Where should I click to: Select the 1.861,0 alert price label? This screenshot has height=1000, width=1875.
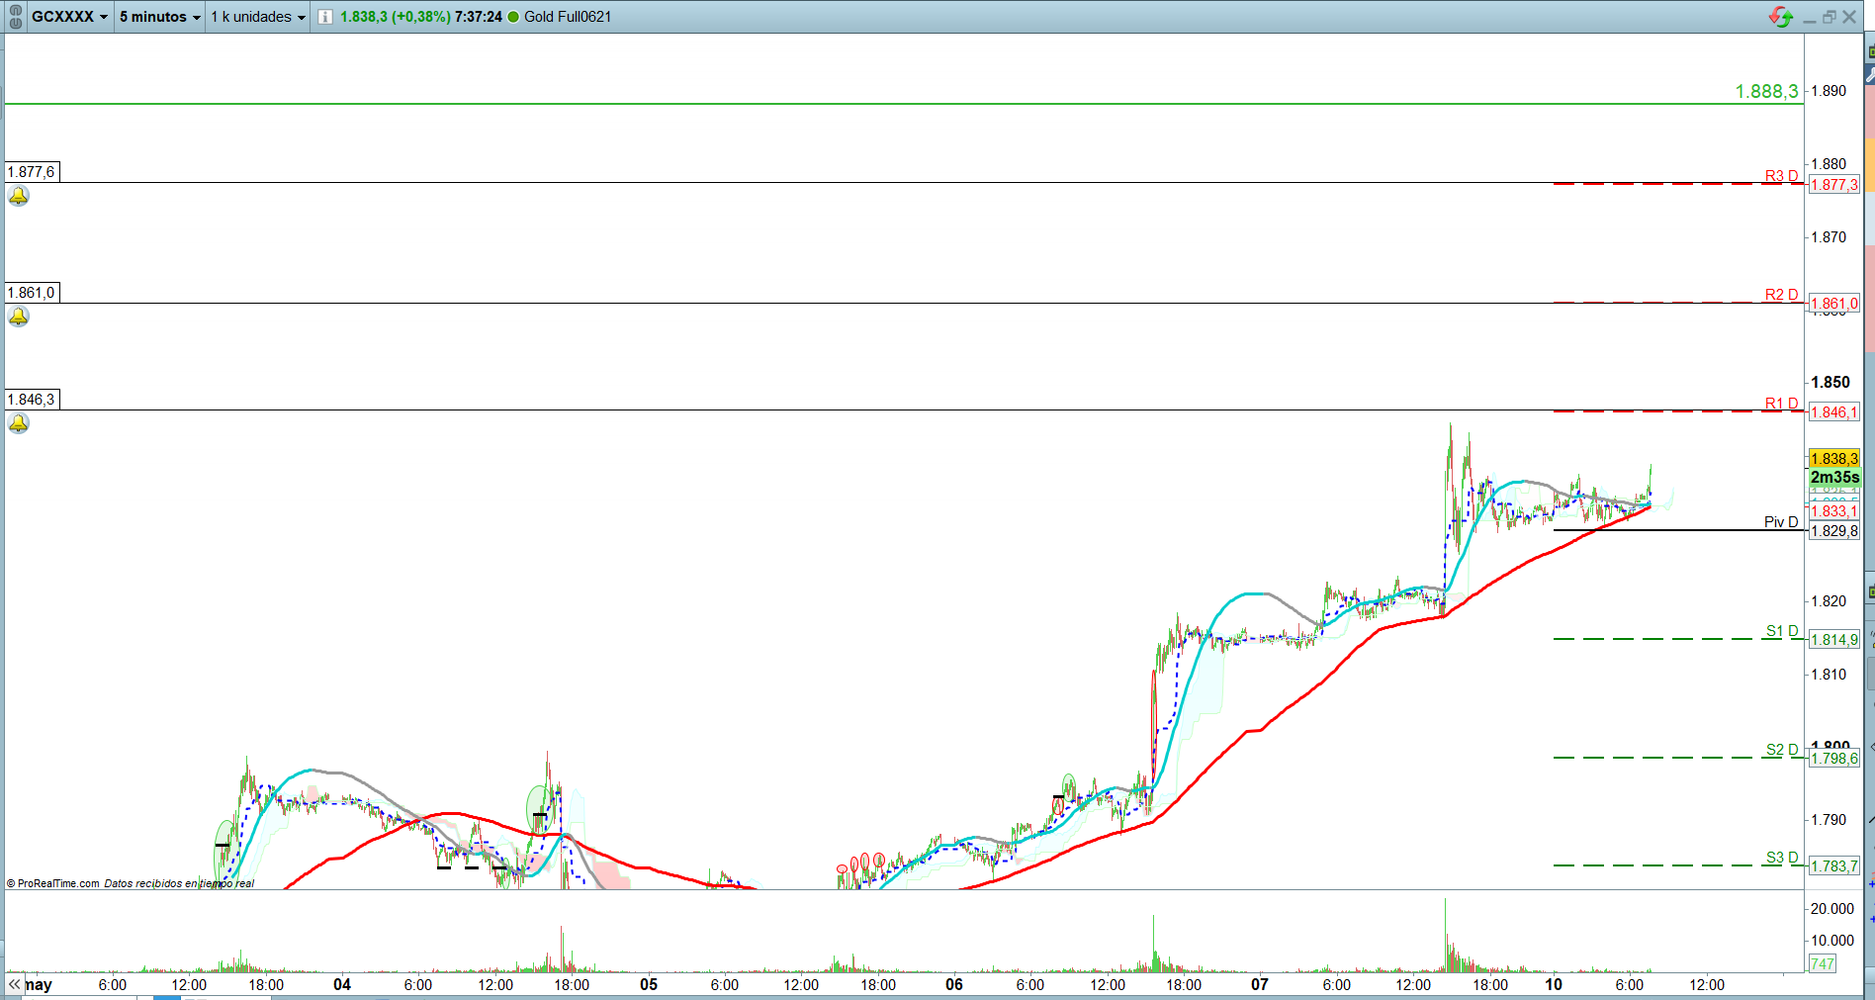point(32,293)
